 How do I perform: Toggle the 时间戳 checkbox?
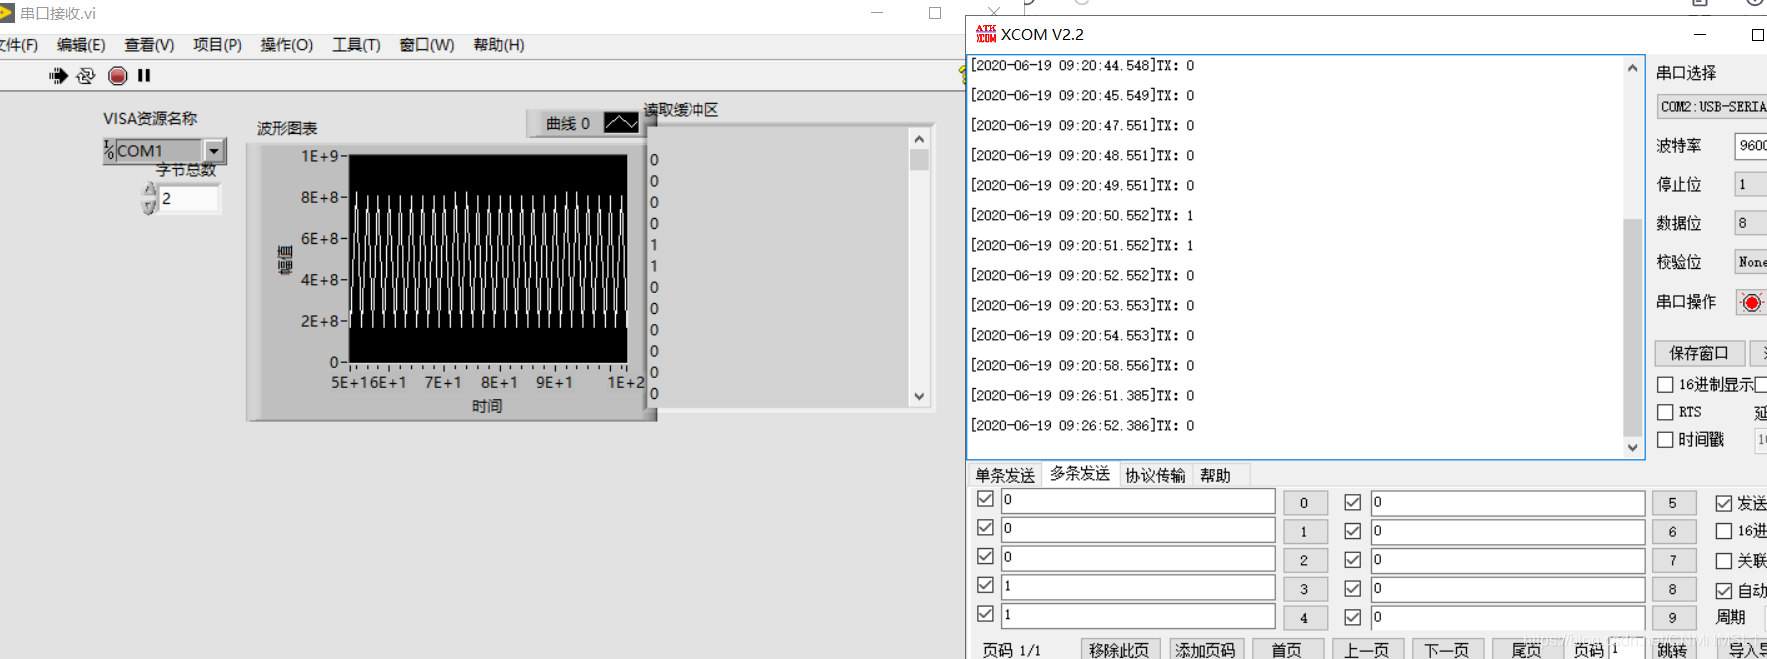[x=1665, y=439]
